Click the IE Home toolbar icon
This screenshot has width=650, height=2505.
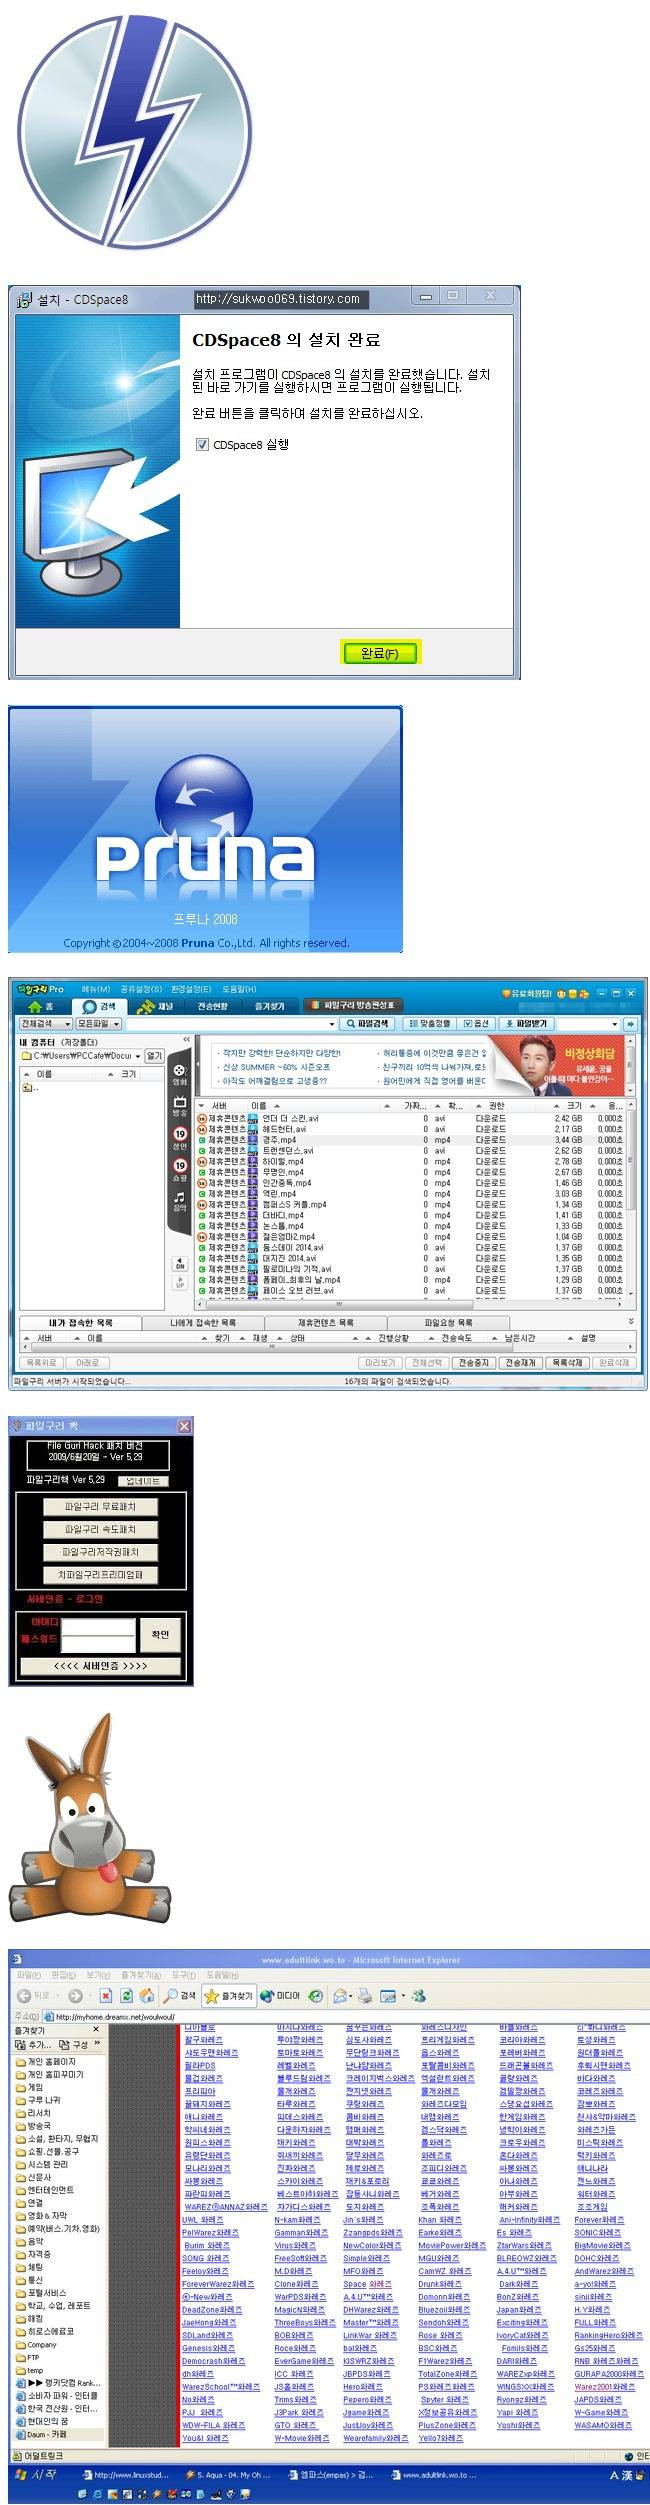click(147, 1995)
